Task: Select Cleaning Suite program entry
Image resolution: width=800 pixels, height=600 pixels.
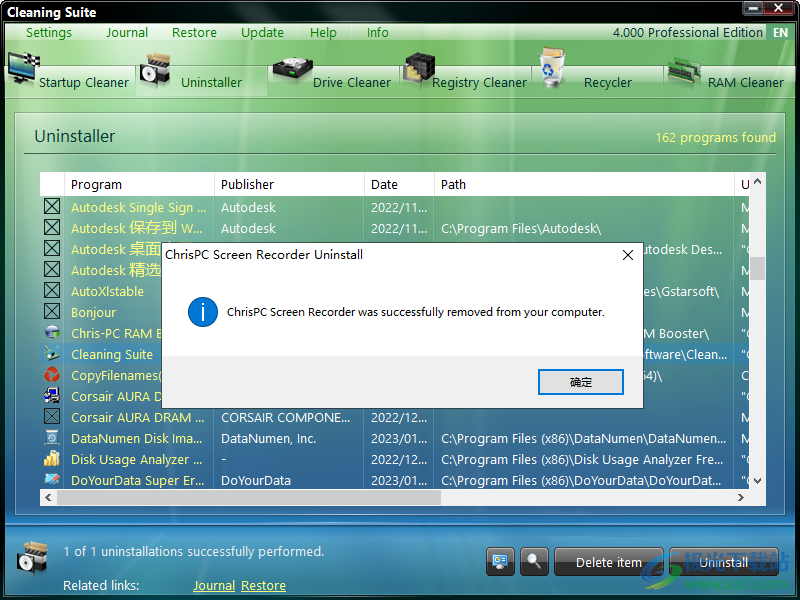Action: 112,354
